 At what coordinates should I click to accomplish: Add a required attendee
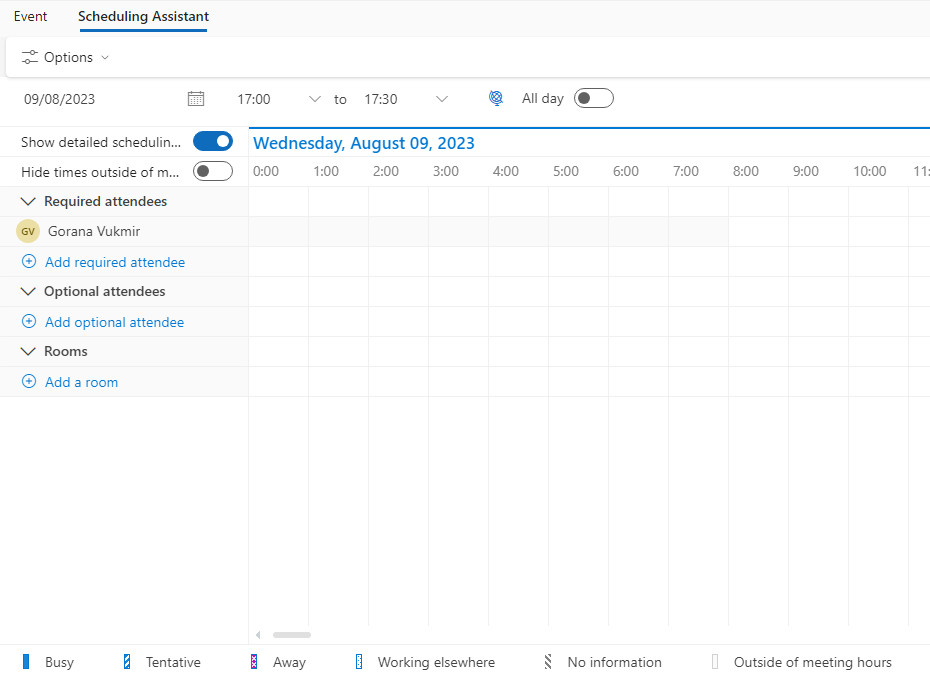113,261
